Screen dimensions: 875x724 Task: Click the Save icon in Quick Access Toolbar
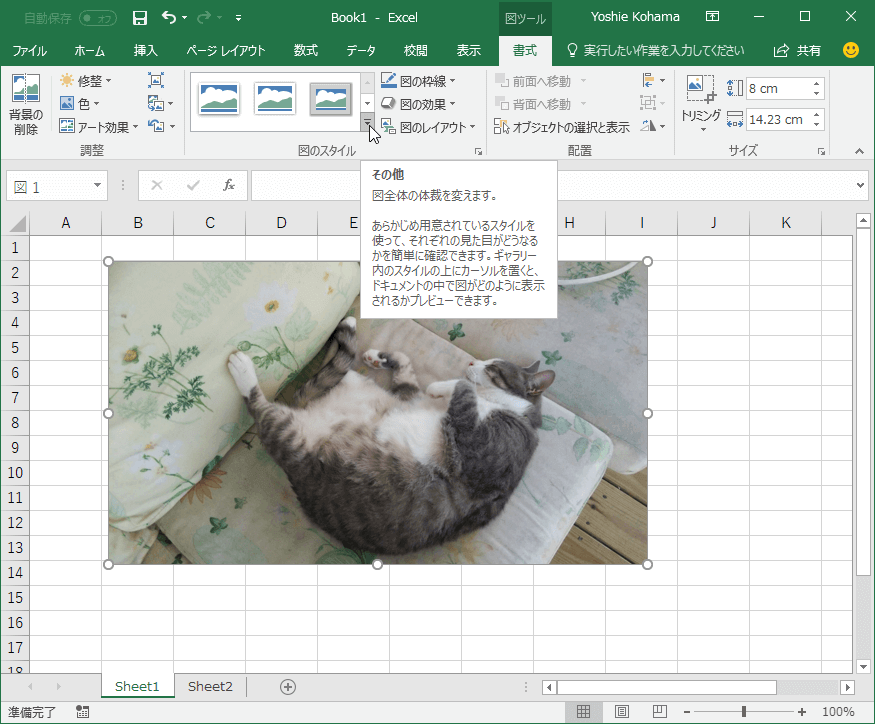coord(140,17)
